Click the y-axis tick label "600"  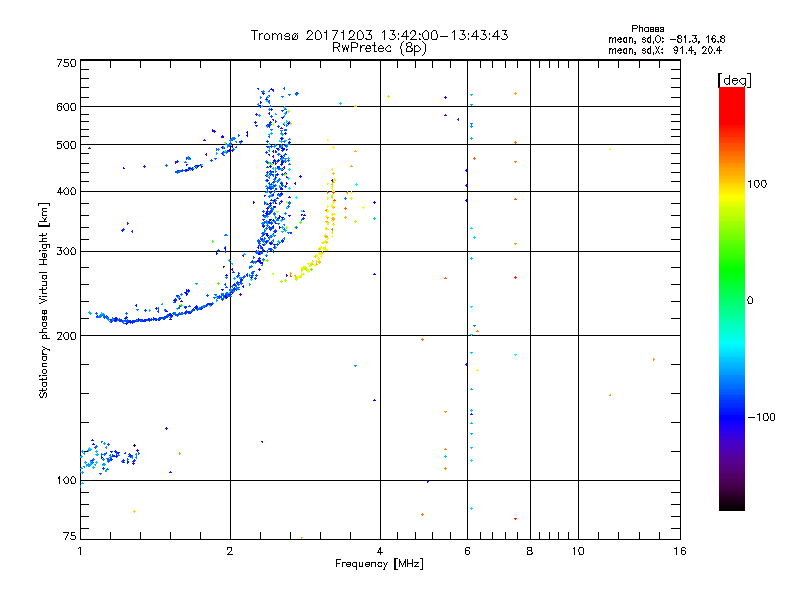pos(66,107)
